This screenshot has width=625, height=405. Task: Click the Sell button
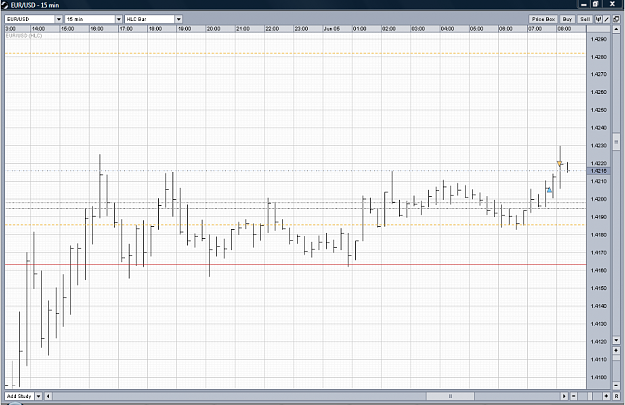coord(585,19)
